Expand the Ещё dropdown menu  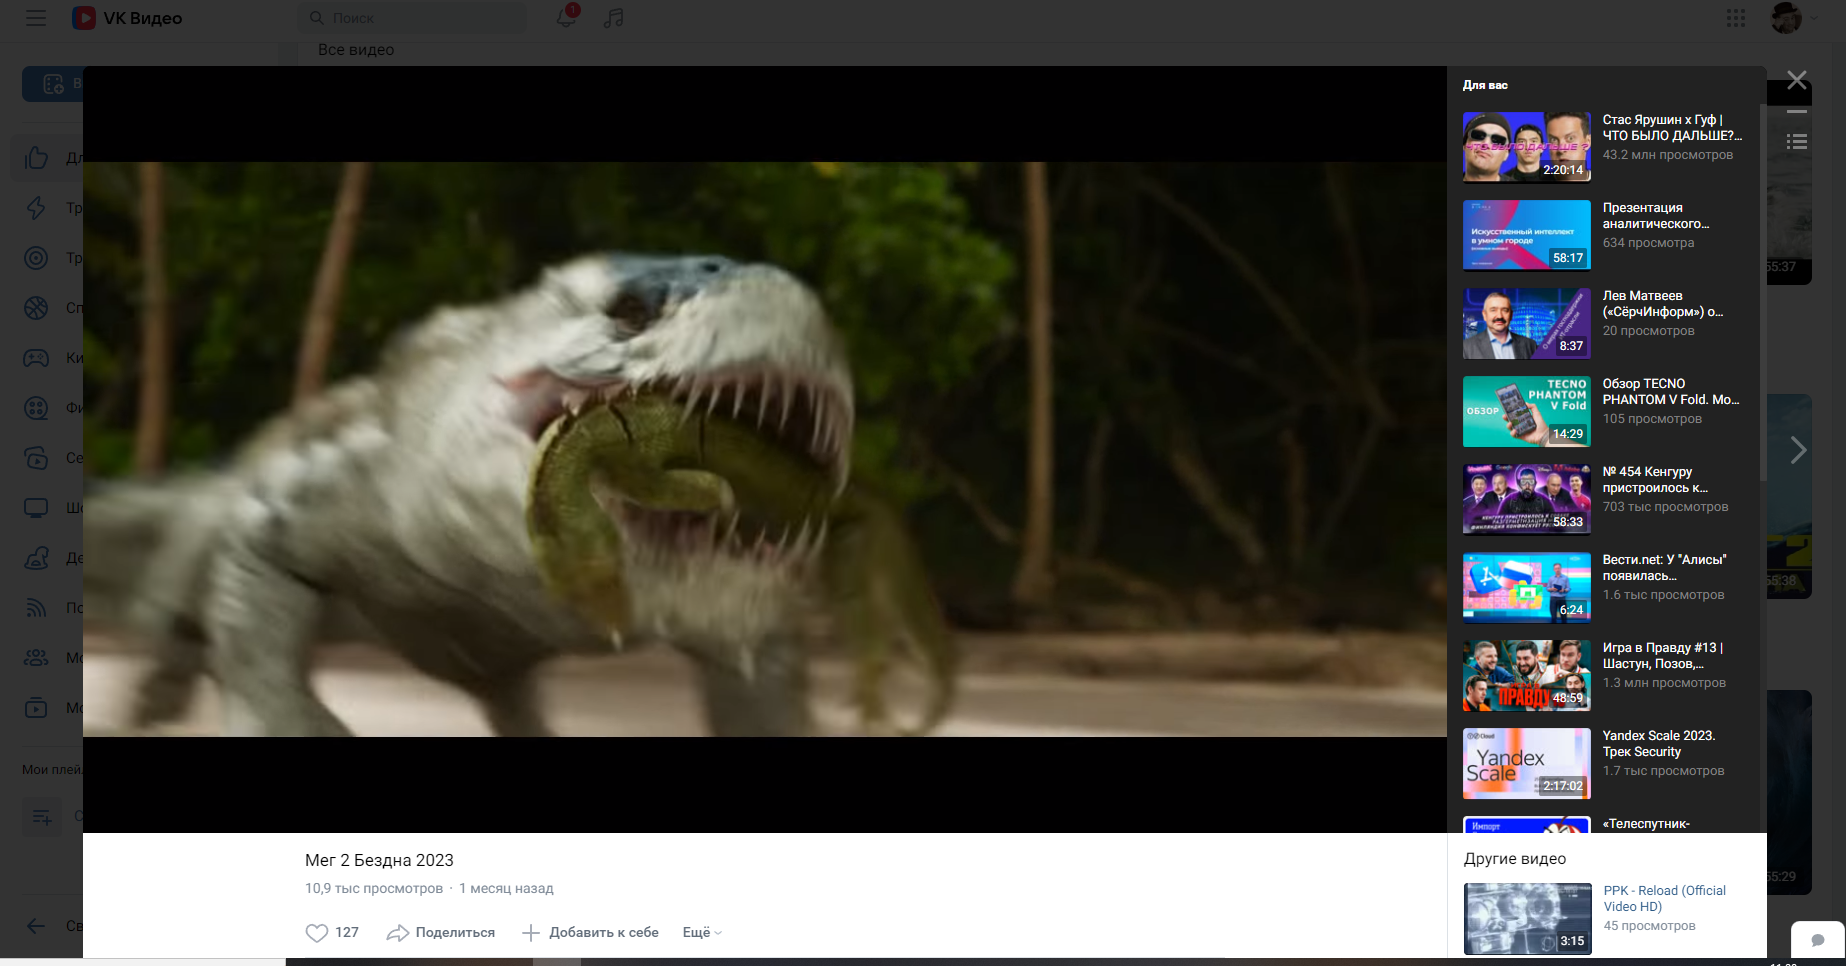click(x=702, y=933)
